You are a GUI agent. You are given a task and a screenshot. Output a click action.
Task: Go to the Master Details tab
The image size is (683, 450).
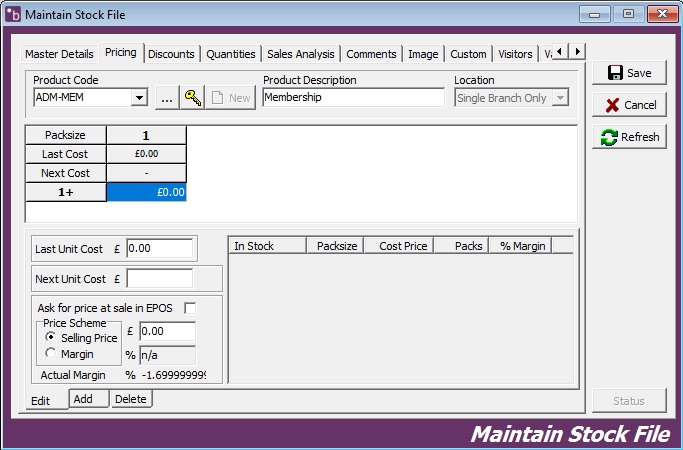59,54
